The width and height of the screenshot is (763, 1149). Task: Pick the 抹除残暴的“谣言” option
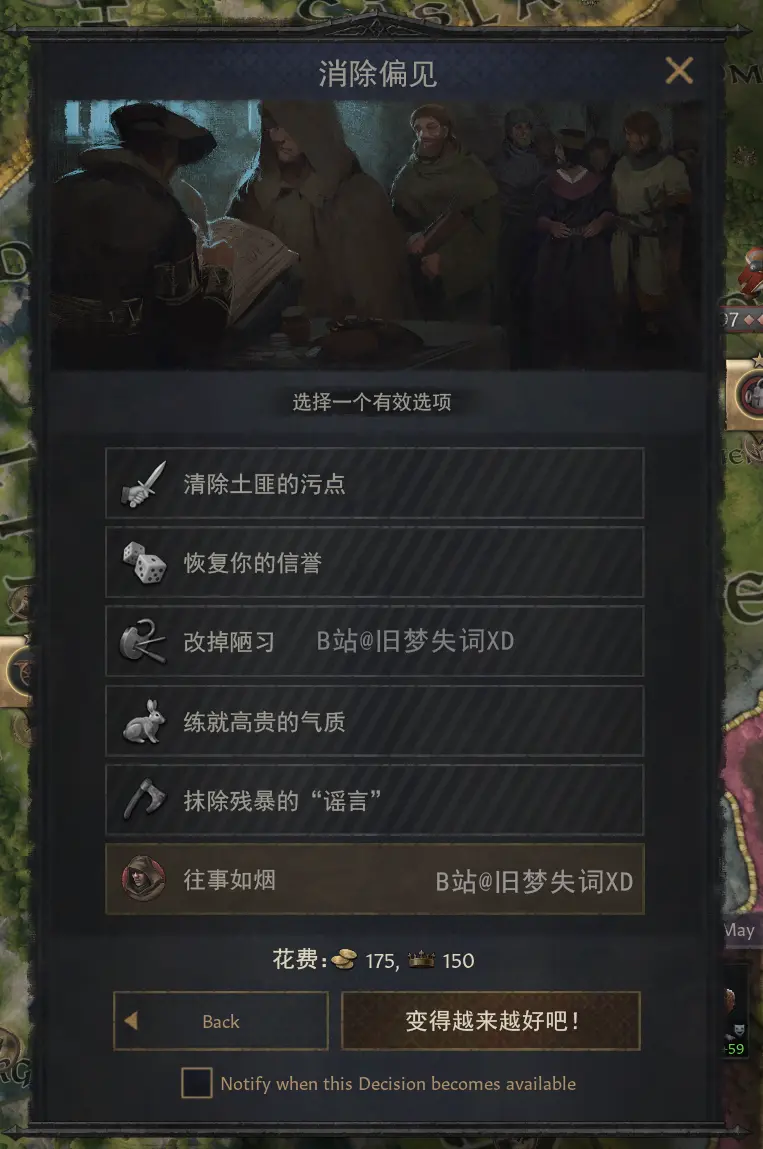pyautogui.click(x=375, y=800)
